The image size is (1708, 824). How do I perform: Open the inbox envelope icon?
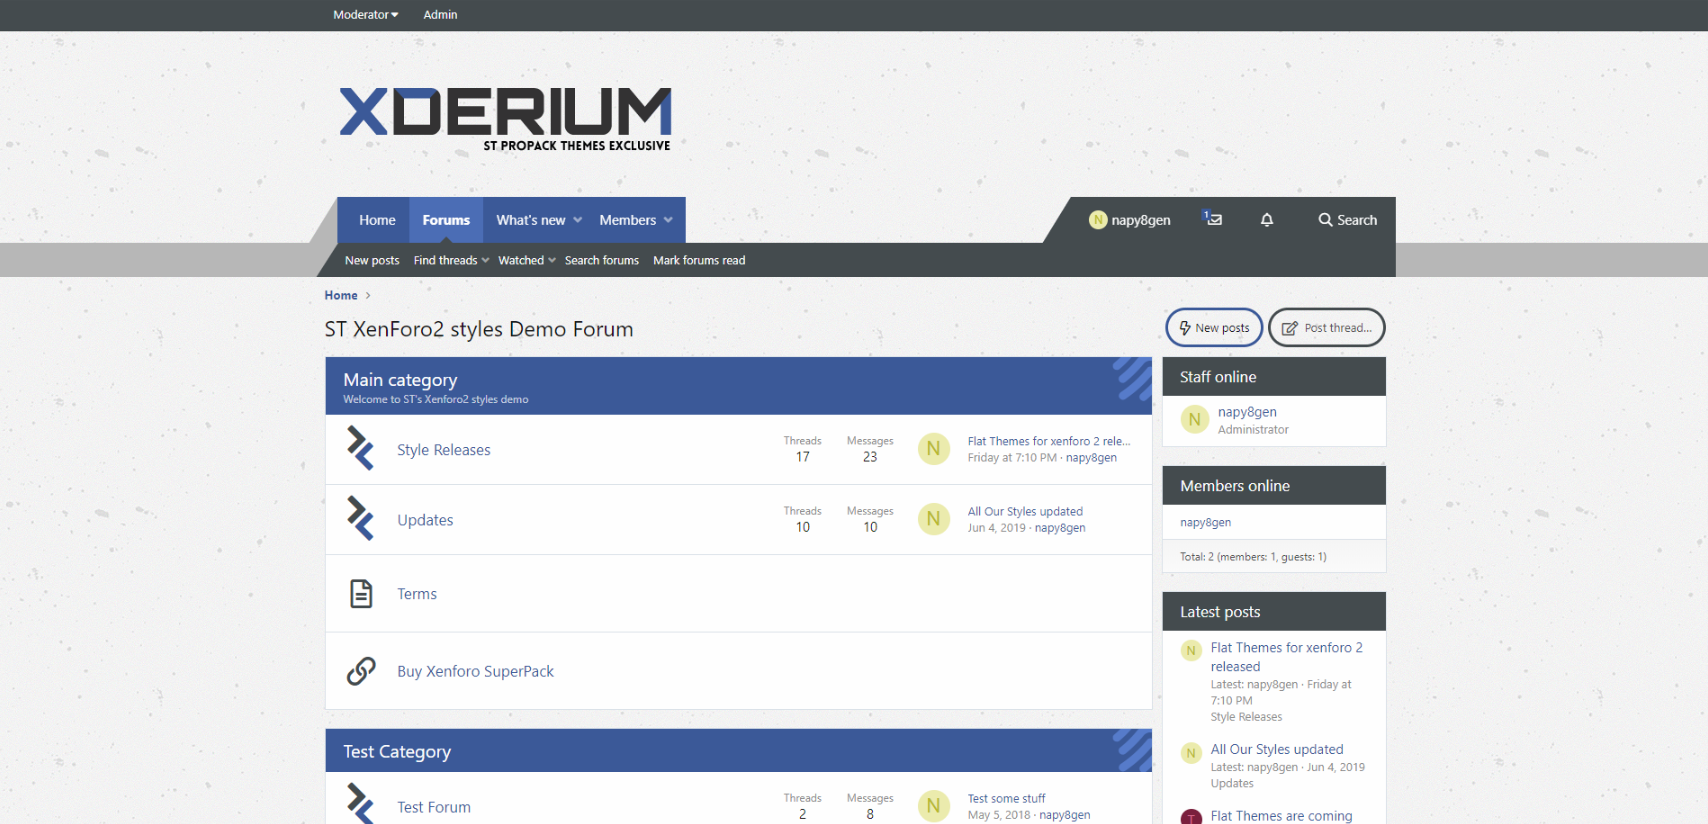pyautogui.click(x=1213, y=219)
